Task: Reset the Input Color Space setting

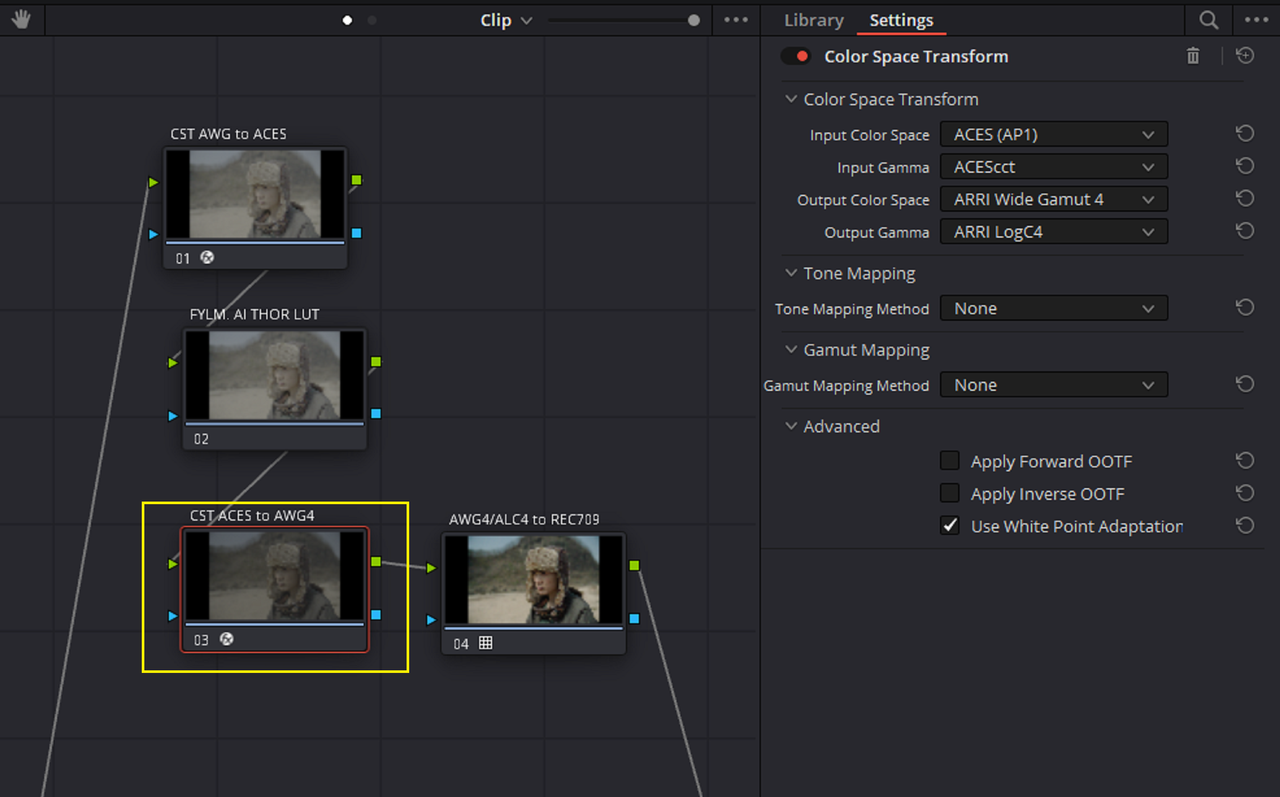Action: click(x=1245, y=134)
